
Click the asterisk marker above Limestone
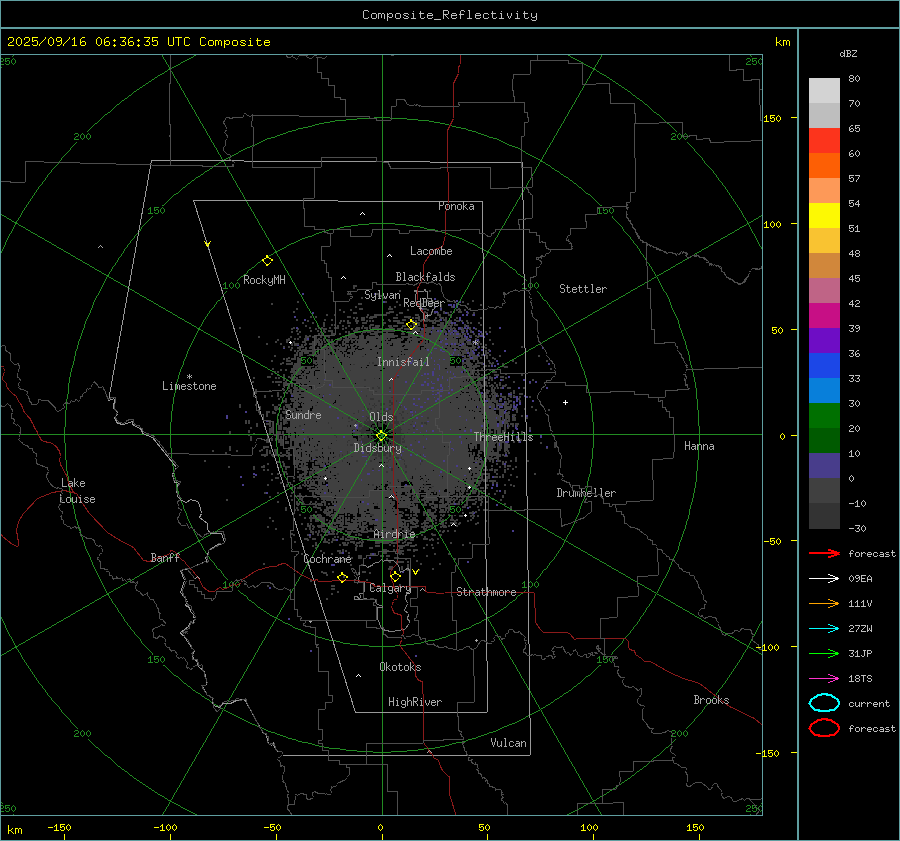point(189,377)
